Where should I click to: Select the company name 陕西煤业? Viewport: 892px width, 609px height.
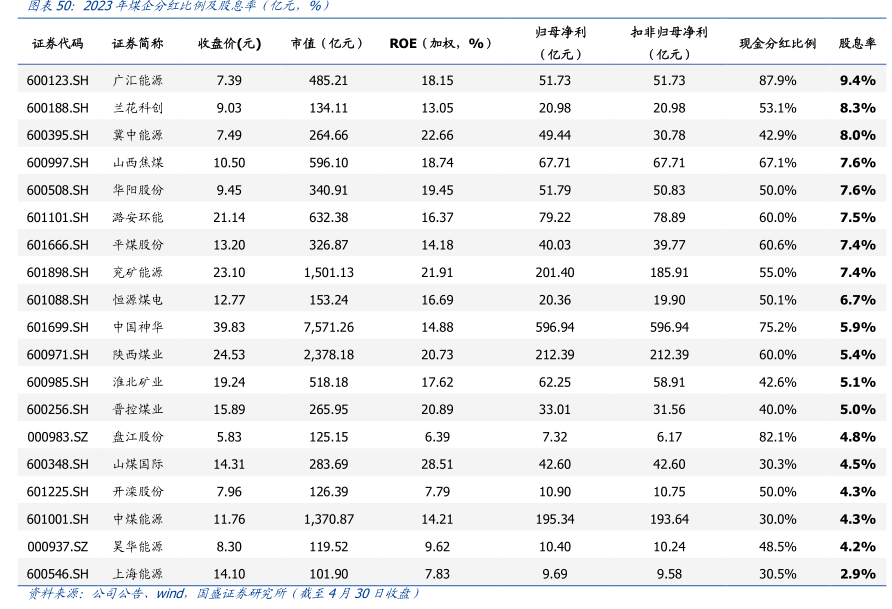click(138, 355)
